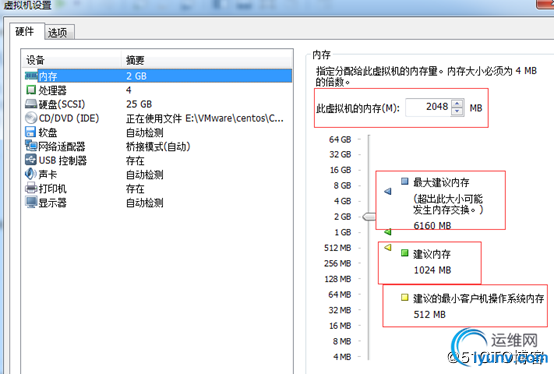The image size is (554, 374).
Task: Select the processor count value 4
Action: (129, 90)
